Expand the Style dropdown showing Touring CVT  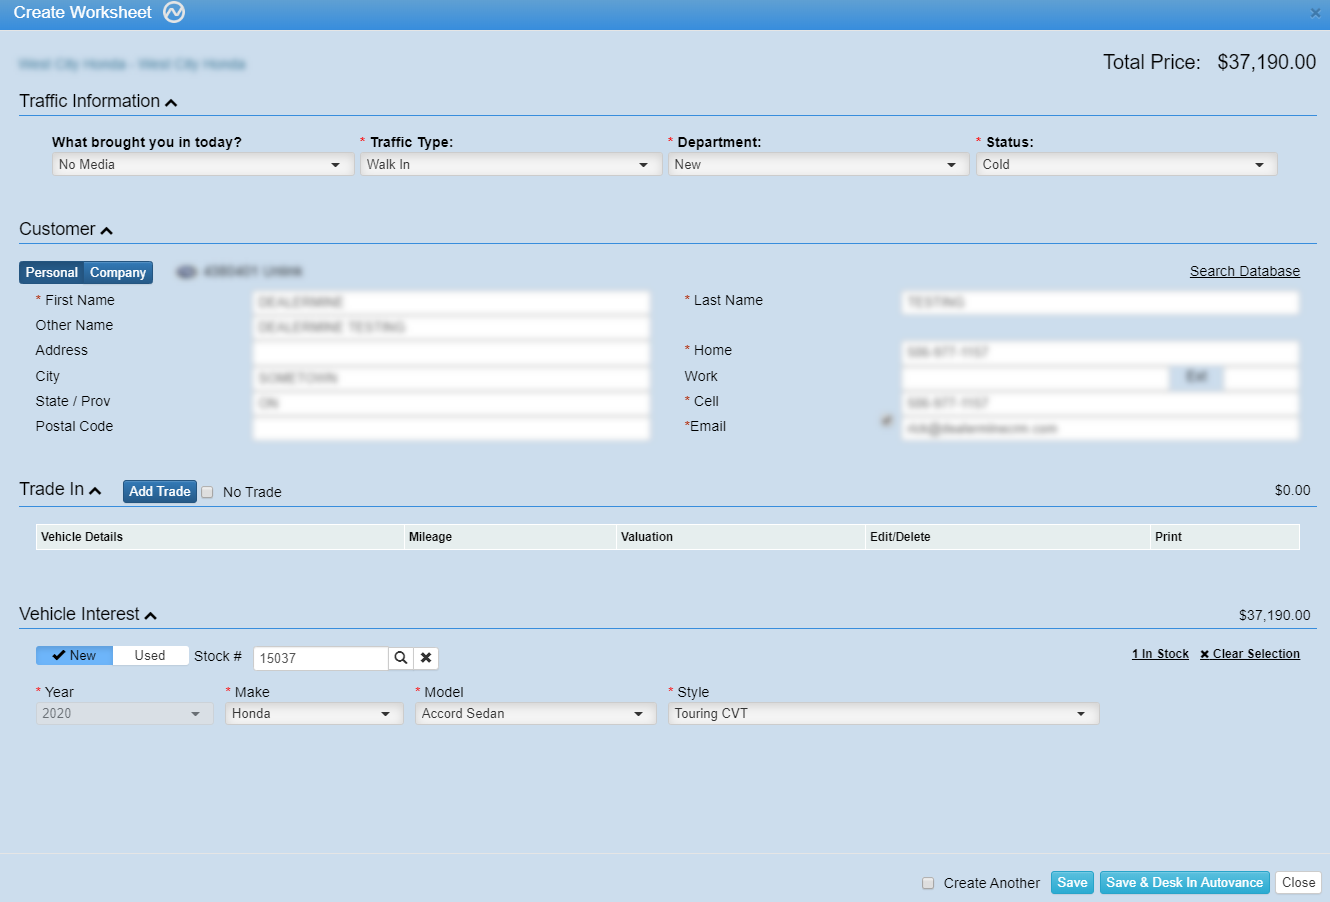click(x=883, y=714)
